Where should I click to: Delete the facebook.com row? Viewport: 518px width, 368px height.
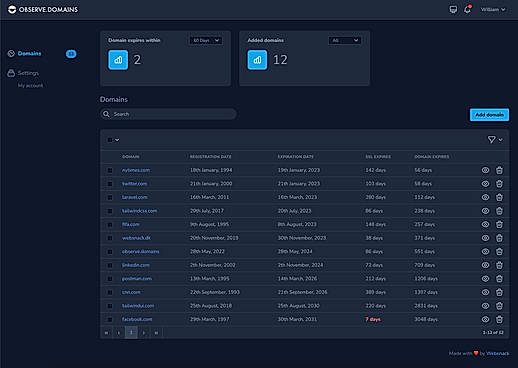[x=499, y=319]
